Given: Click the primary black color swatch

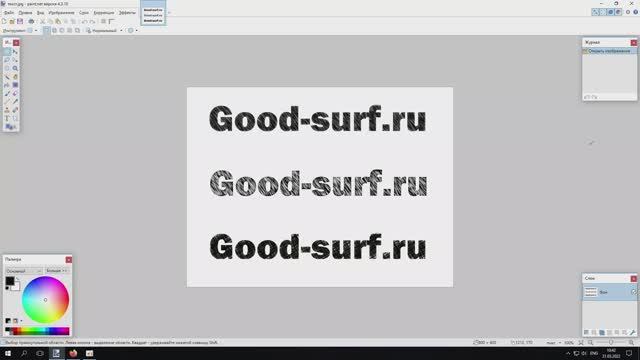Looking at the screenshot, I should [x=9, y=281].
